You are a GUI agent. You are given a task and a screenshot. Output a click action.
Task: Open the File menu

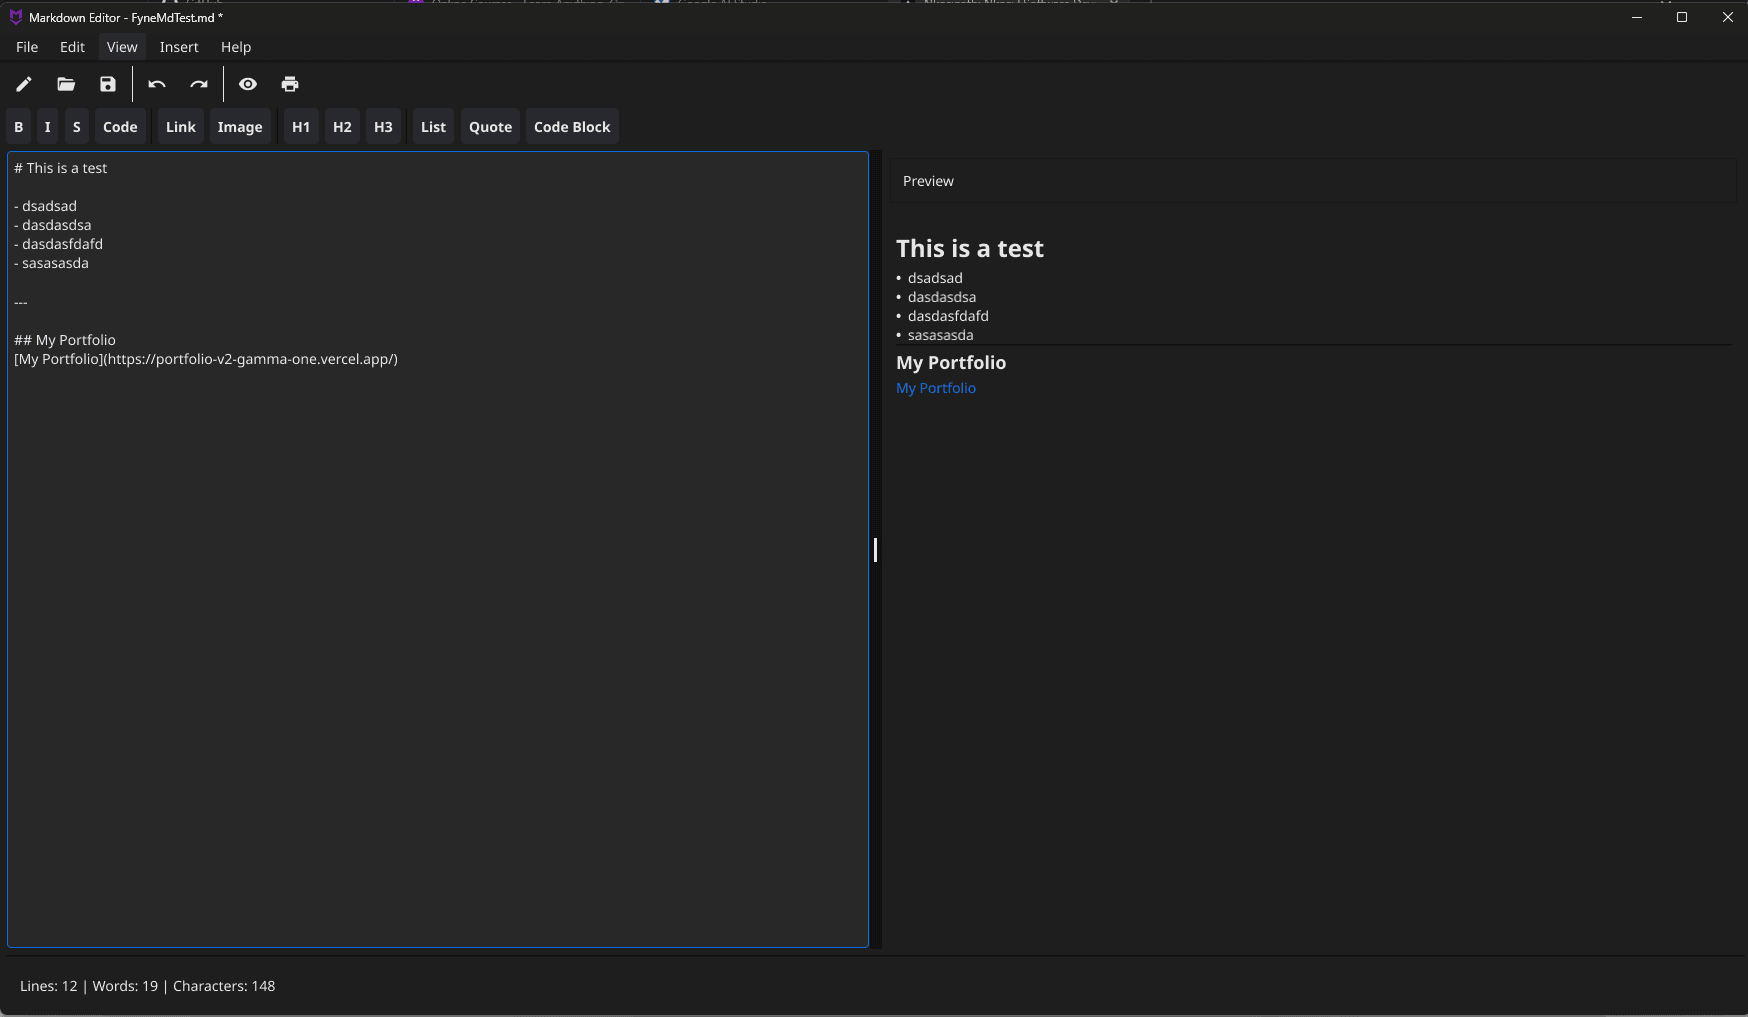click(x=27, y=47)
